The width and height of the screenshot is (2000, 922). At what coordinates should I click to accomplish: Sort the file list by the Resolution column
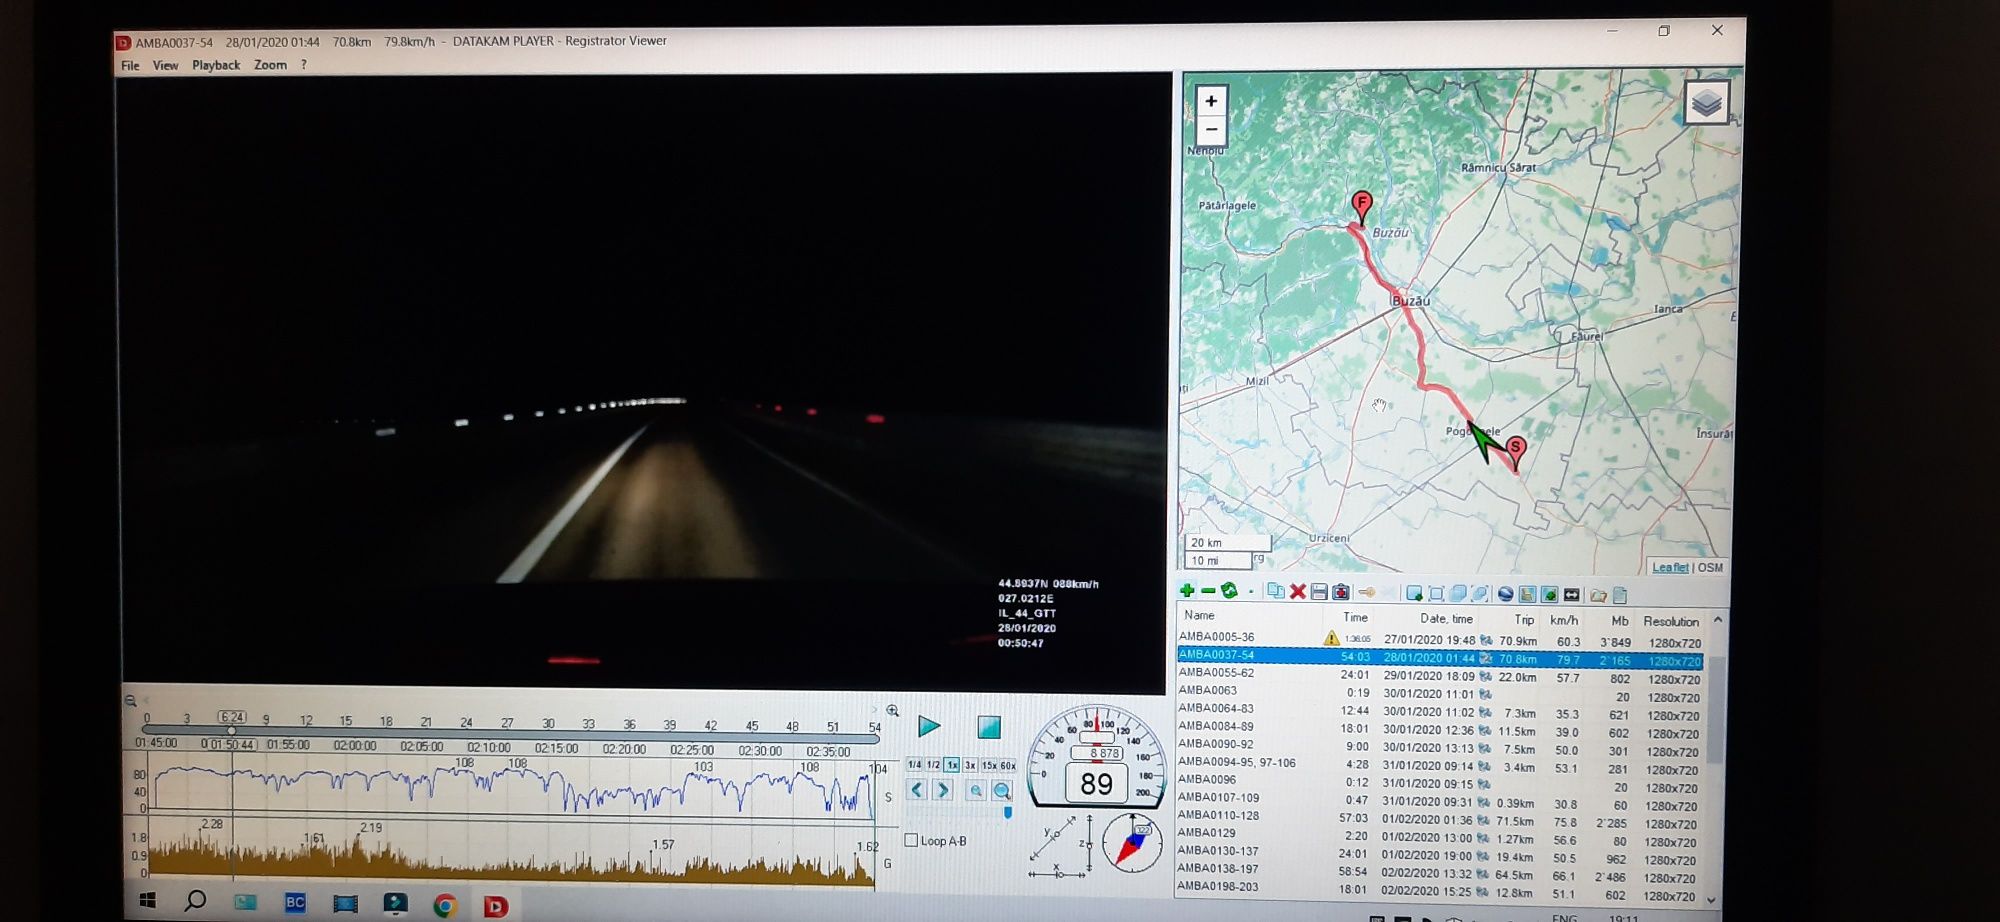(1670, 621)
